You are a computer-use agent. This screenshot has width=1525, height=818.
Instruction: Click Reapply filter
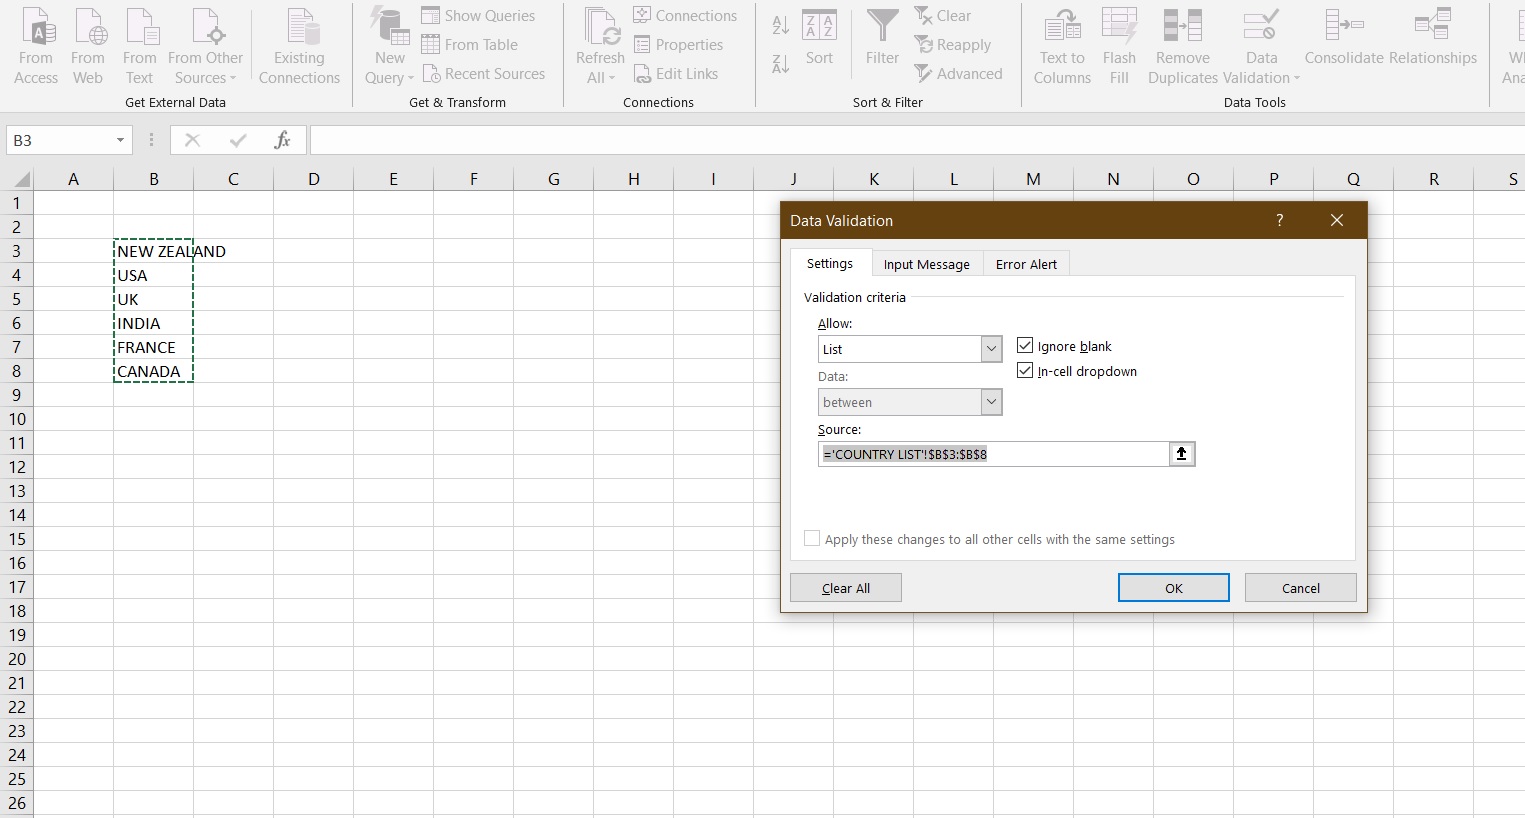[x=953, y=45]
